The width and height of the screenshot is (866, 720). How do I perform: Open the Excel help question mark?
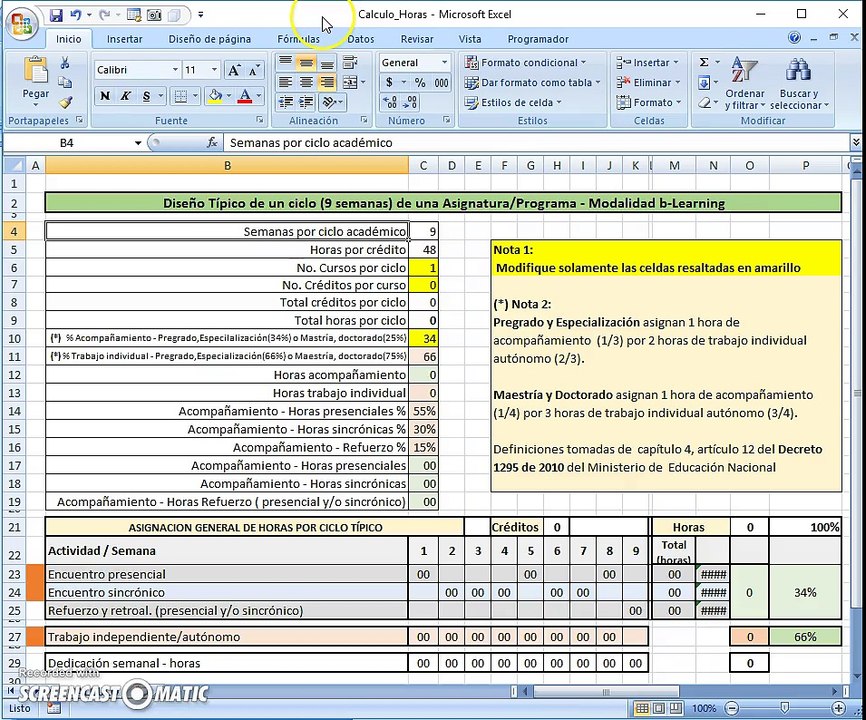[x=794, y=38]
